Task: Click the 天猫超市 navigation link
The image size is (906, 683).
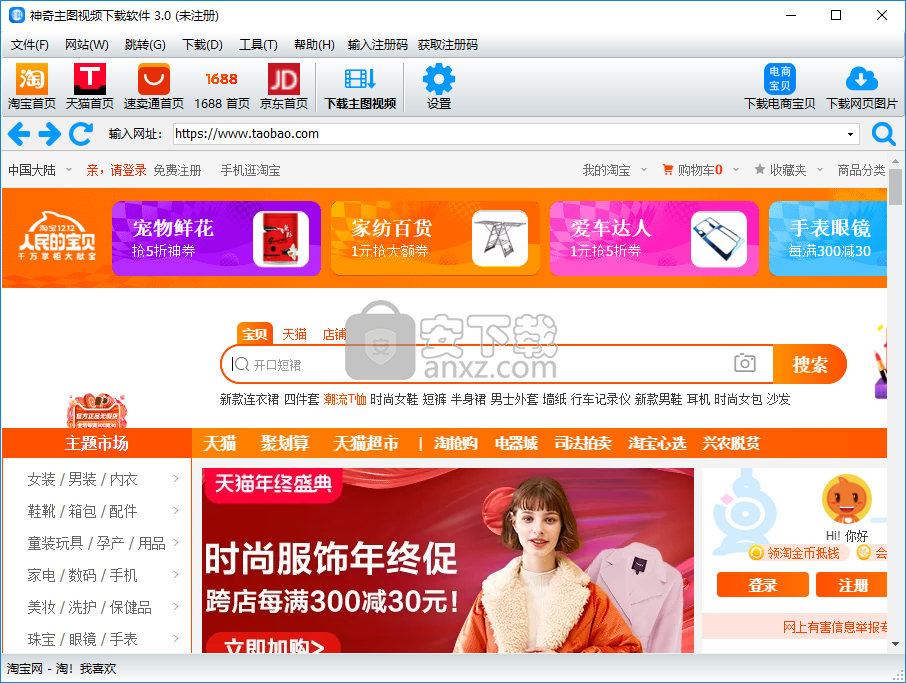Action: (x=366, y=443)
